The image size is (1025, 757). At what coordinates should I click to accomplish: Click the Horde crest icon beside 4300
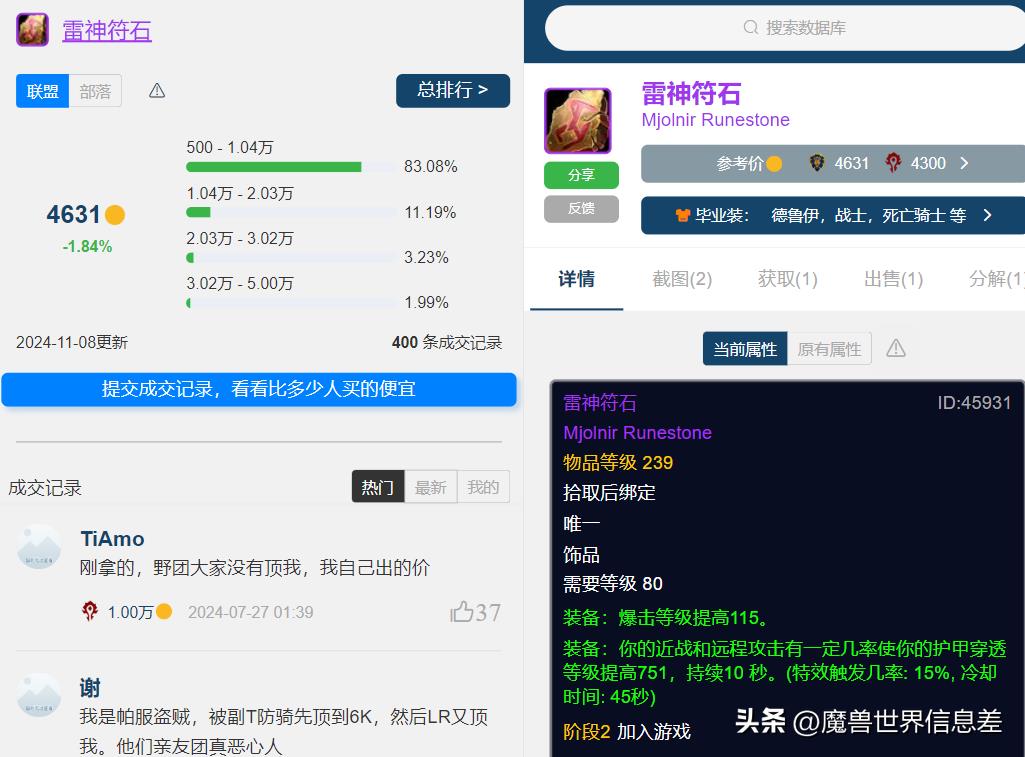894,163
